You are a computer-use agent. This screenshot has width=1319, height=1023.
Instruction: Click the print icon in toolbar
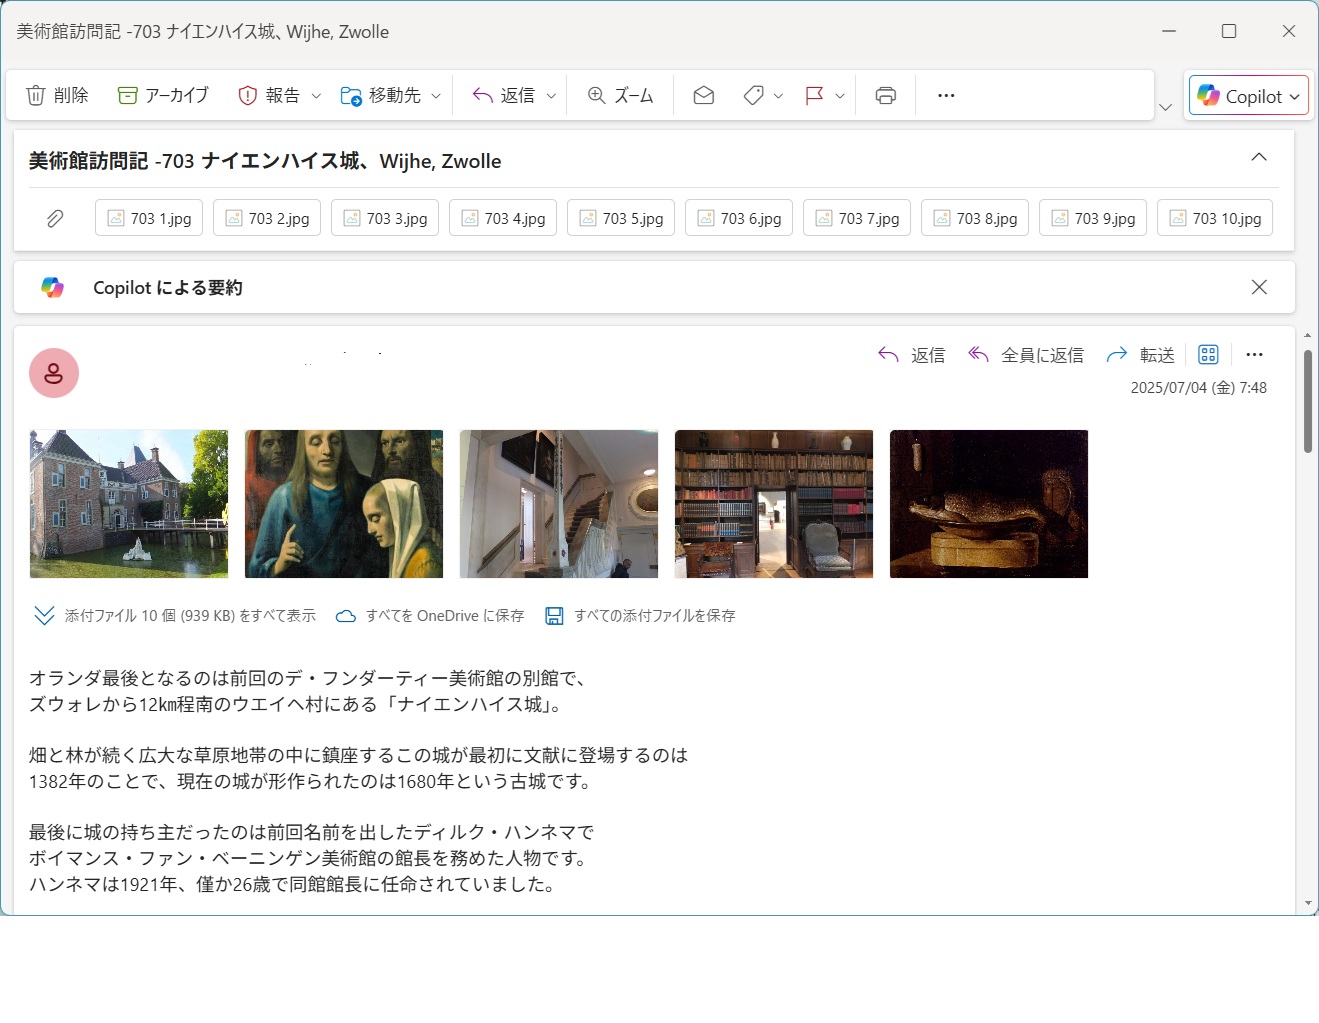pyautogui.click(x=885, y=95)
